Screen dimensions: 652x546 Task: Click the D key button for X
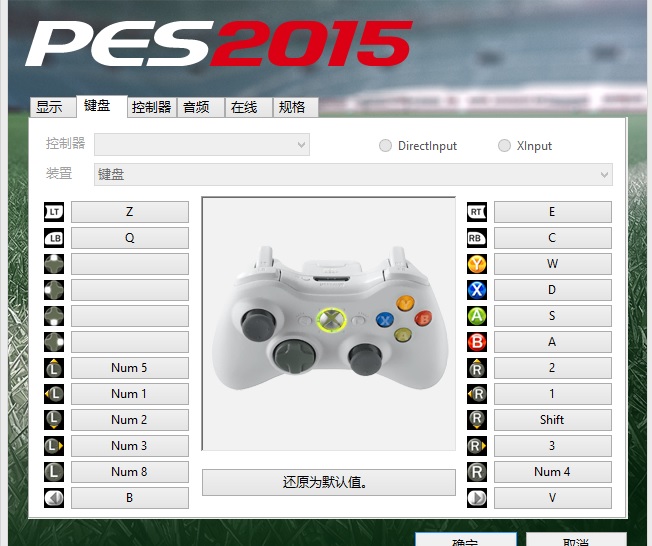[553, 290]
